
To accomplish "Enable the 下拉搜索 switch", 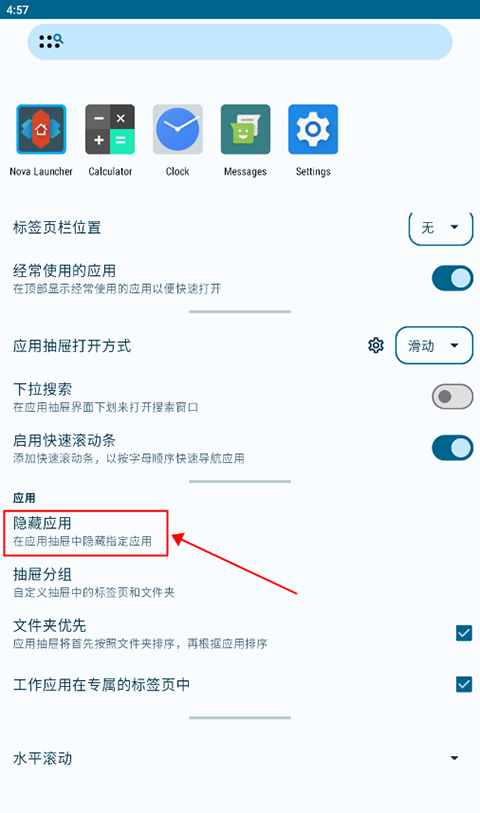I will pyautogui.click(x=453, y=397).
